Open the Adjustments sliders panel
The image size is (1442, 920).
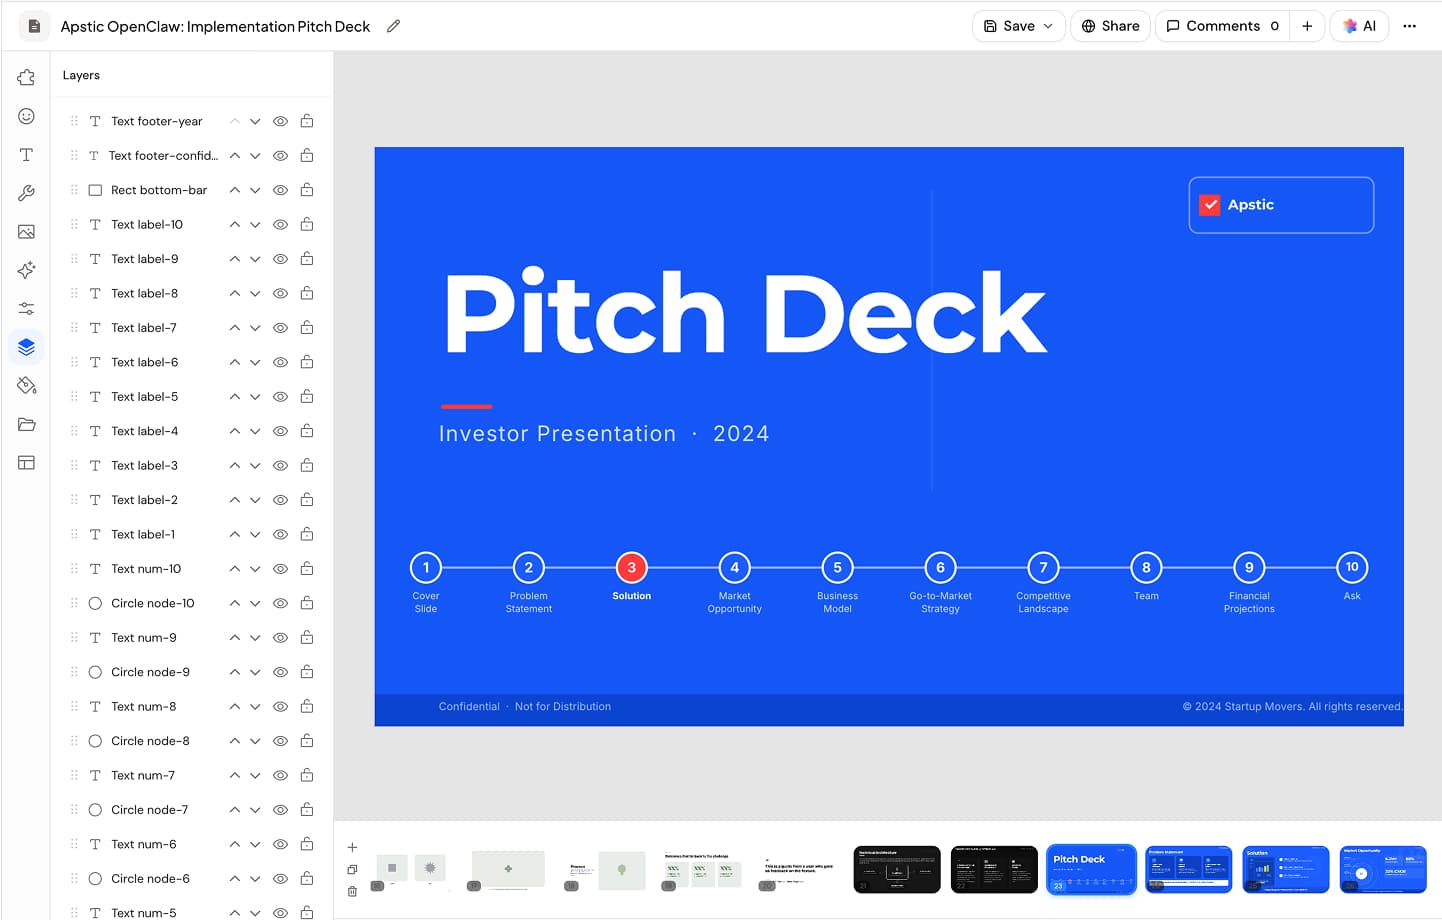tap(25, 308)
